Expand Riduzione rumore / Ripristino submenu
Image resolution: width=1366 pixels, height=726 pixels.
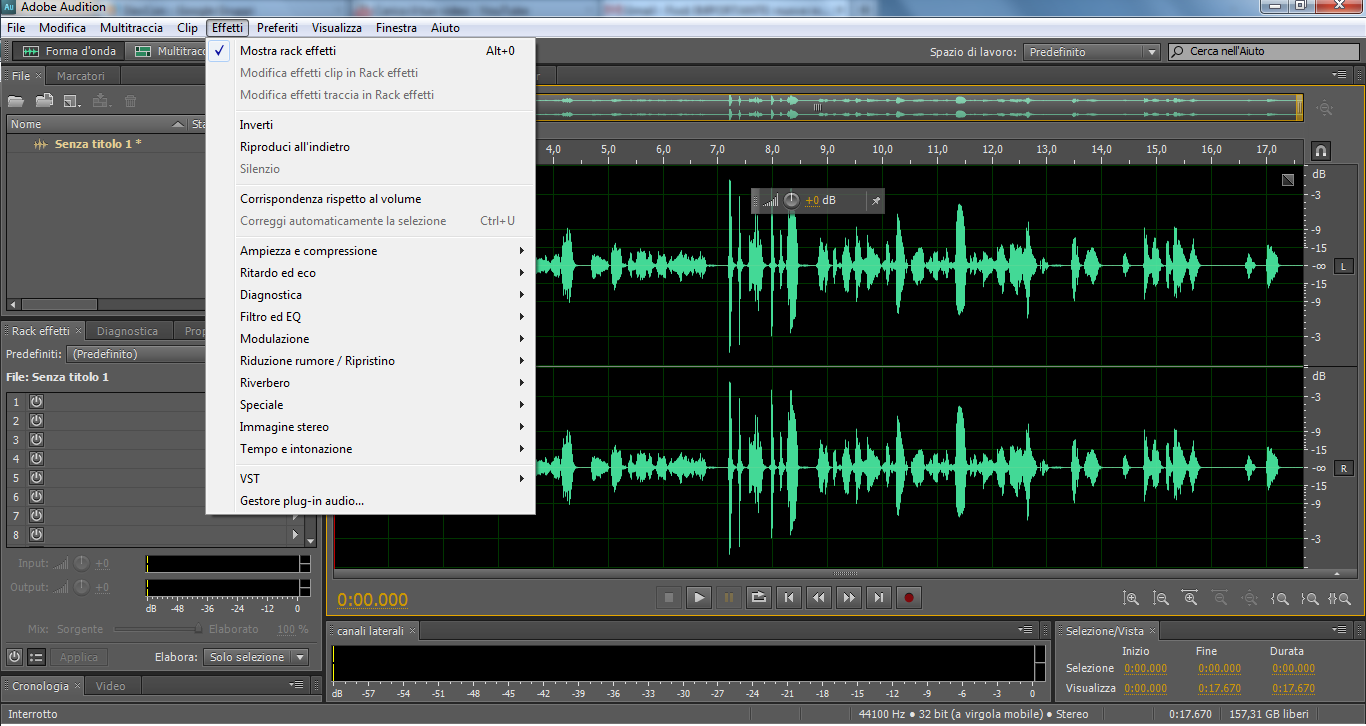[371, 361]
